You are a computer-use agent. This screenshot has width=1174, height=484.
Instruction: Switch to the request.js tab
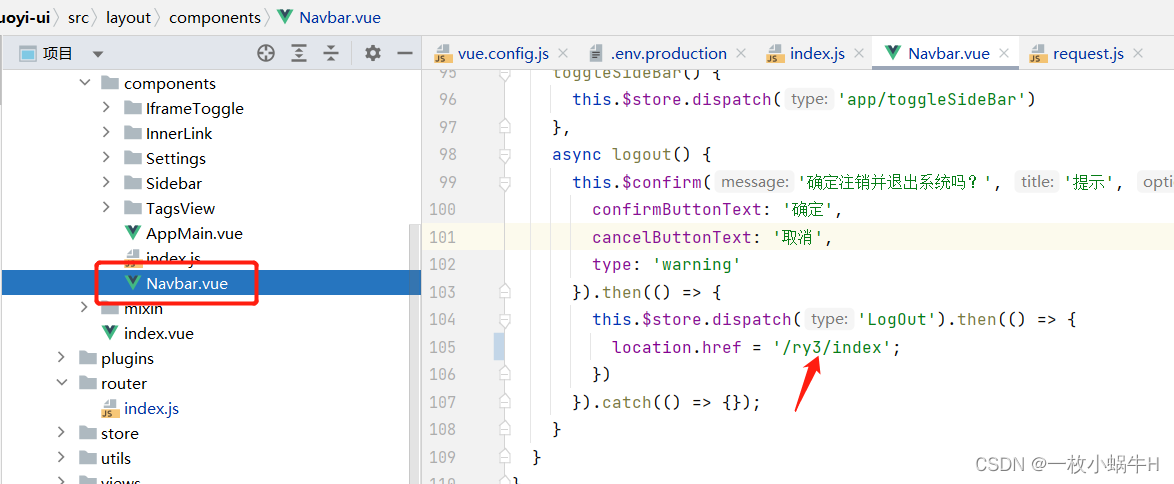[x=1087, y=53]
